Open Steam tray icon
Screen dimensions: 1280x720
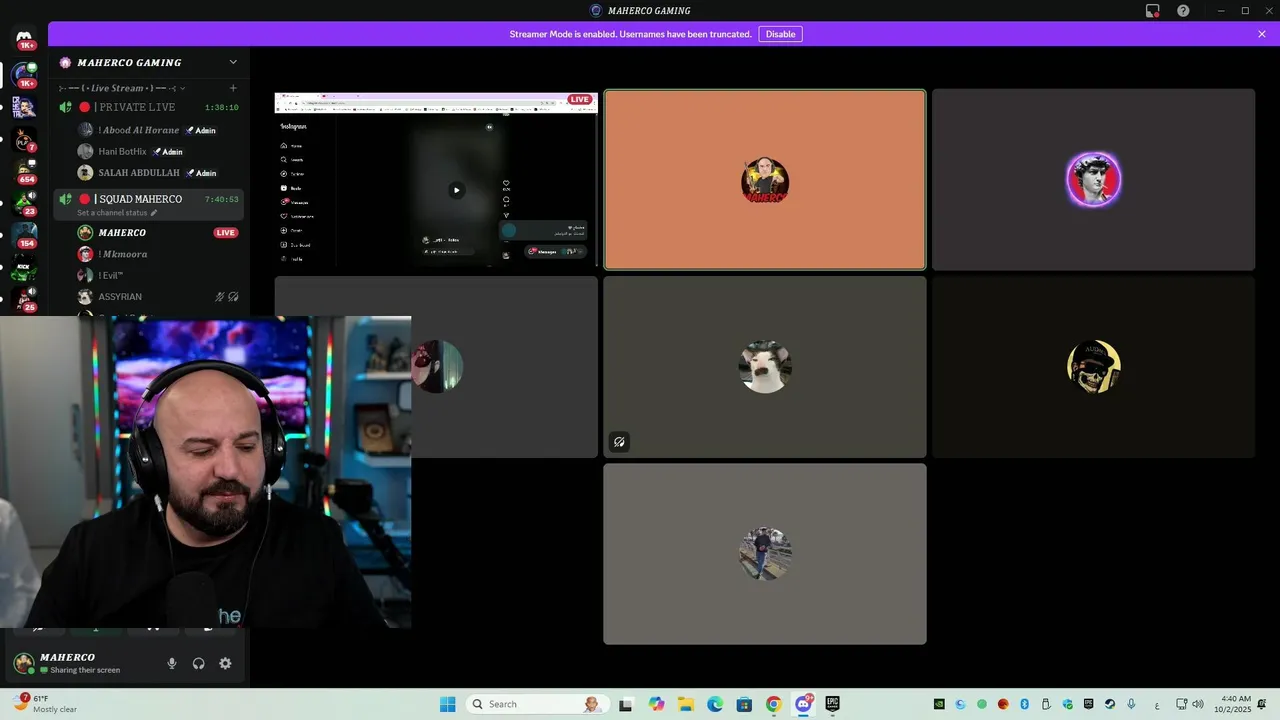coord(1110,704)
